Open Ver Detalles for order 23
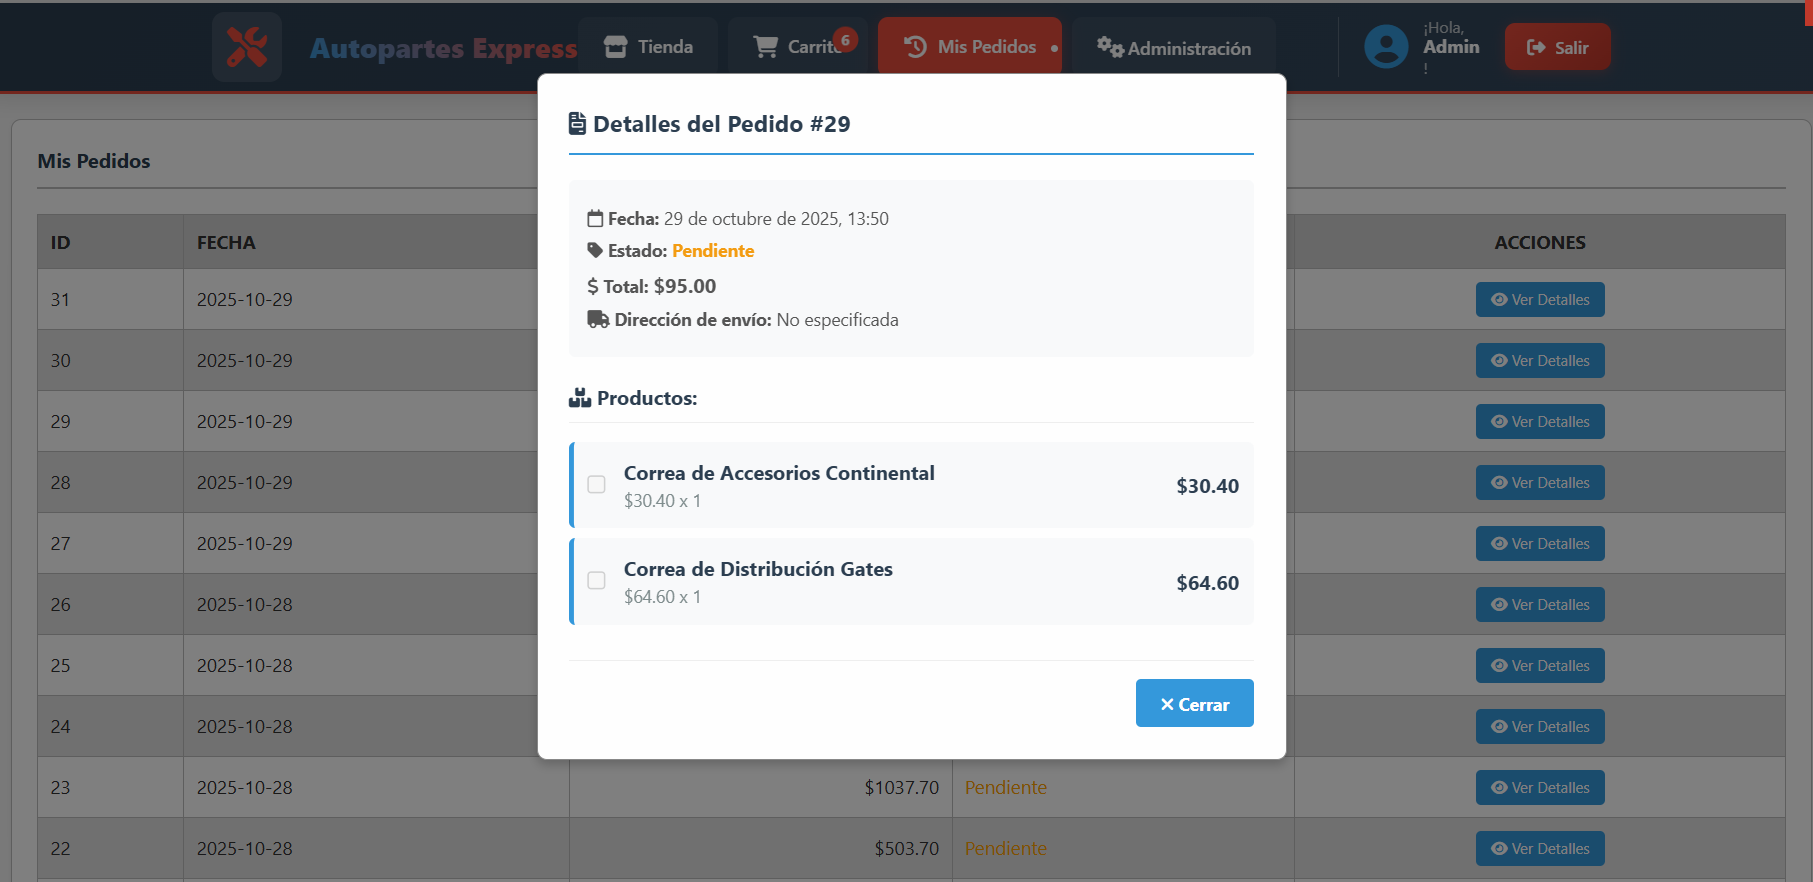 [x=1539, y=788]
